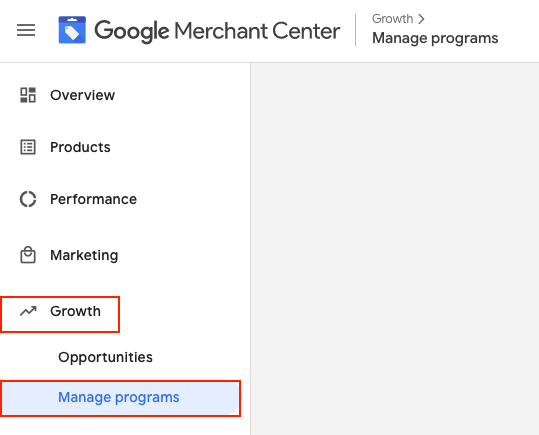Screen dimensions: 539x435
Task: Click the Growth trending arrow icon
Action: point(28,311)
